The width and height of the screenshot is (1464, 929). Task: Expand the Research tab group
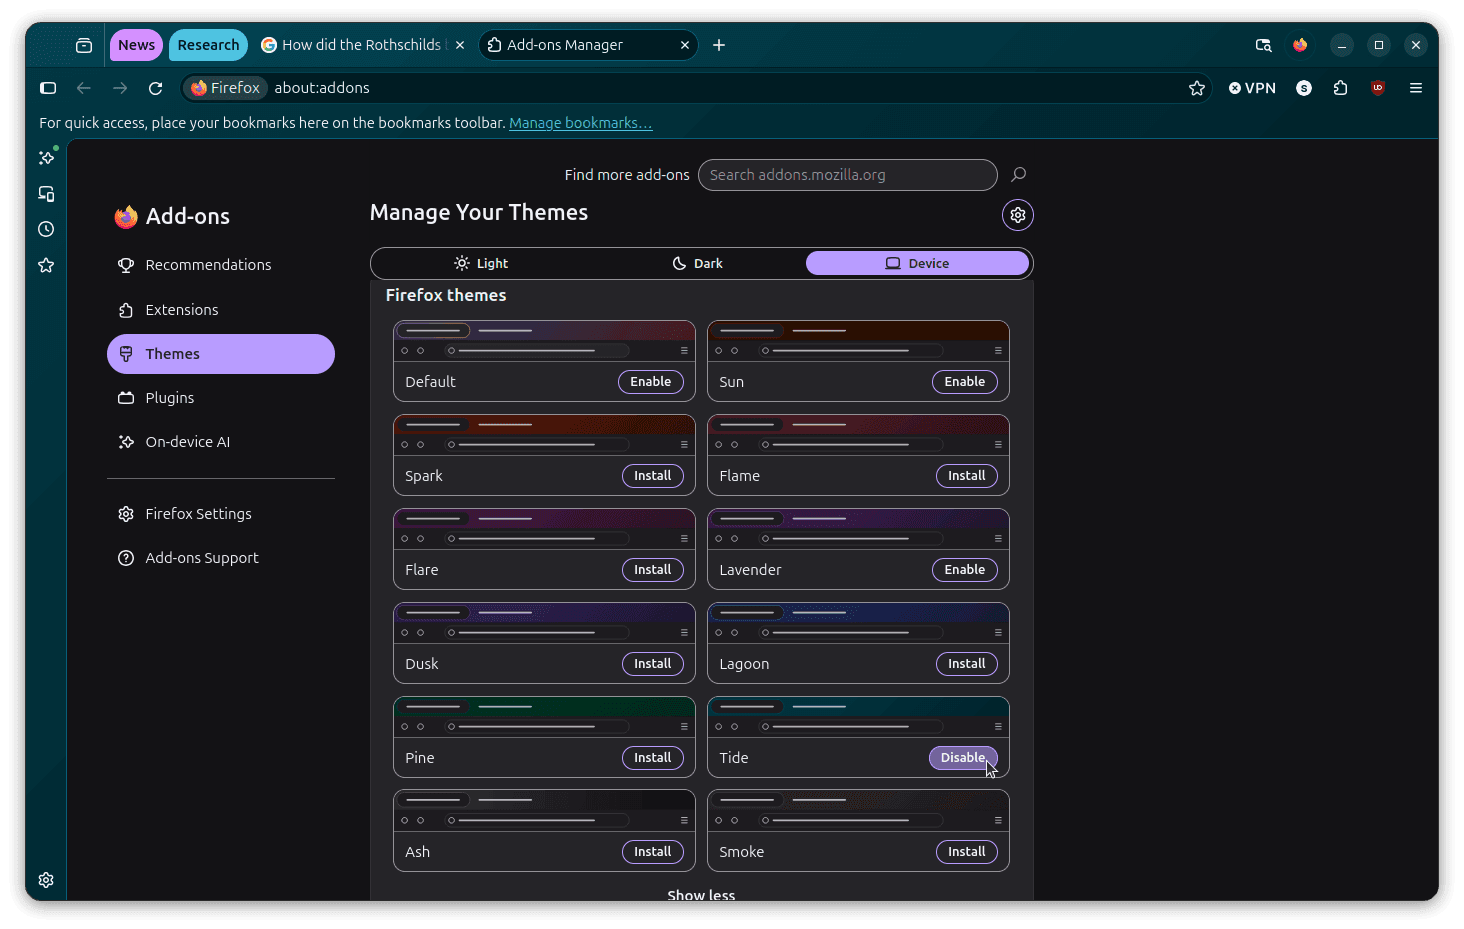point(208,45)
